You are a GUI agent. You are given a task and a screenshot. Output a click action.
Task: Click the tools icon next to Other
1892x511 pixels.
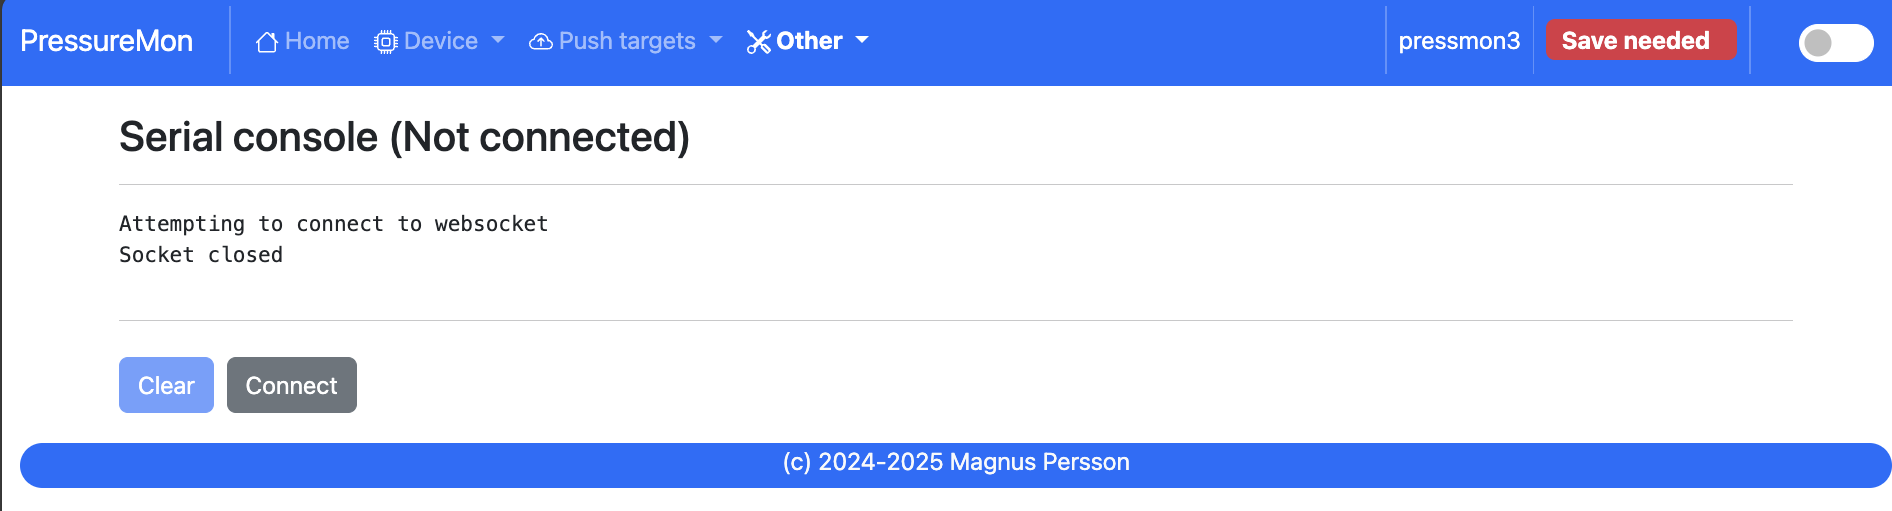759,42
